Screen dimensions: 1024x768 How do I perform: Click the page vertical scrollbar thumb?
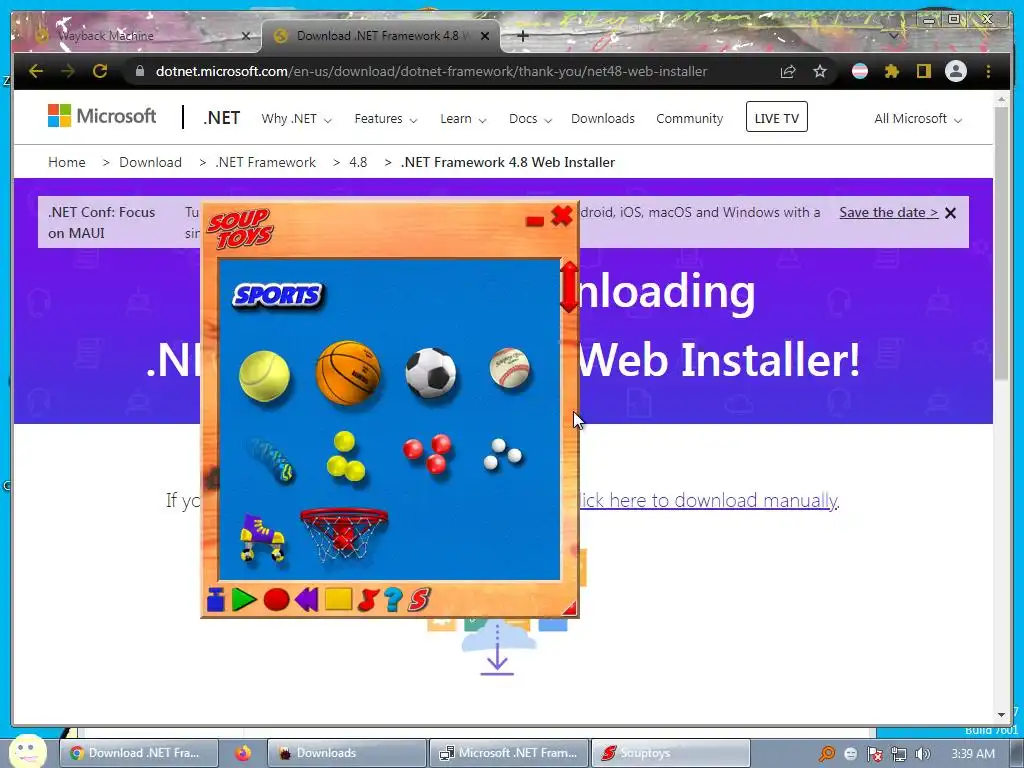(x=1001, y=242)
